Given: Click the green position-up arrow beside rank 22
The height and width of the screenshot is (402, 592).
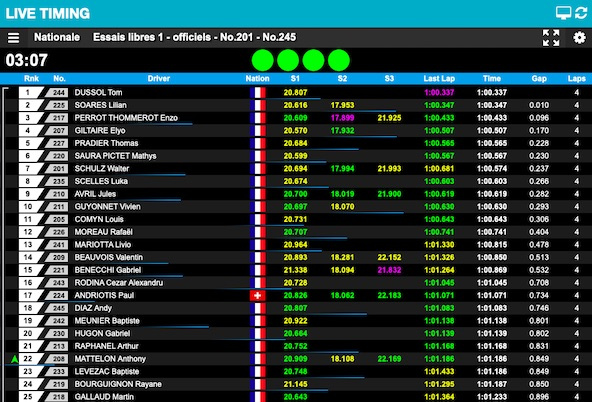Looking at the screenshot, I should click(15, 359).
